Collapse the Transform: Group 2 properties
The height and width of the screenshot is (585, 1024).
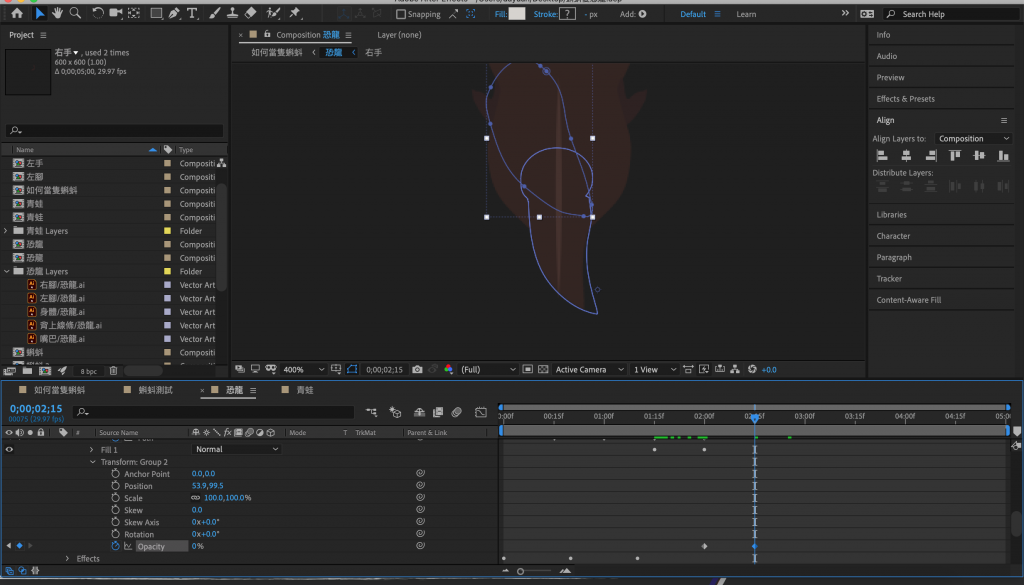point(92,462)
